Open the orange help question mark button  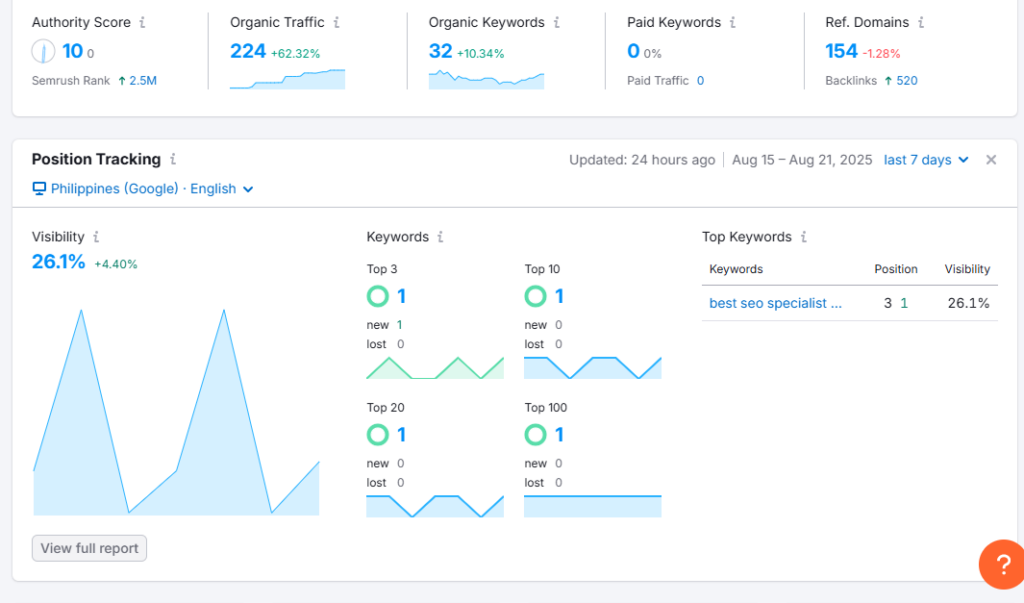pyautogui.click(x=1001, y=564)
